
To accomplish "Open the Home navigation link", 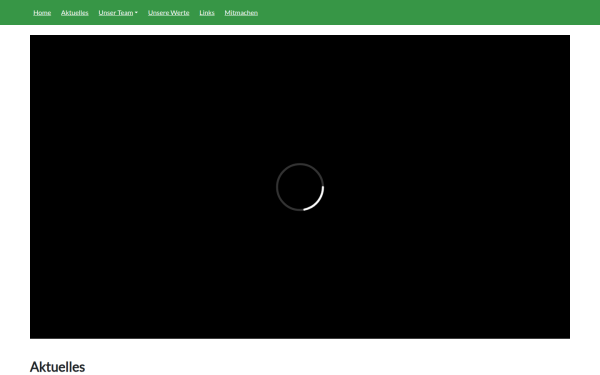I will point(42,13).
